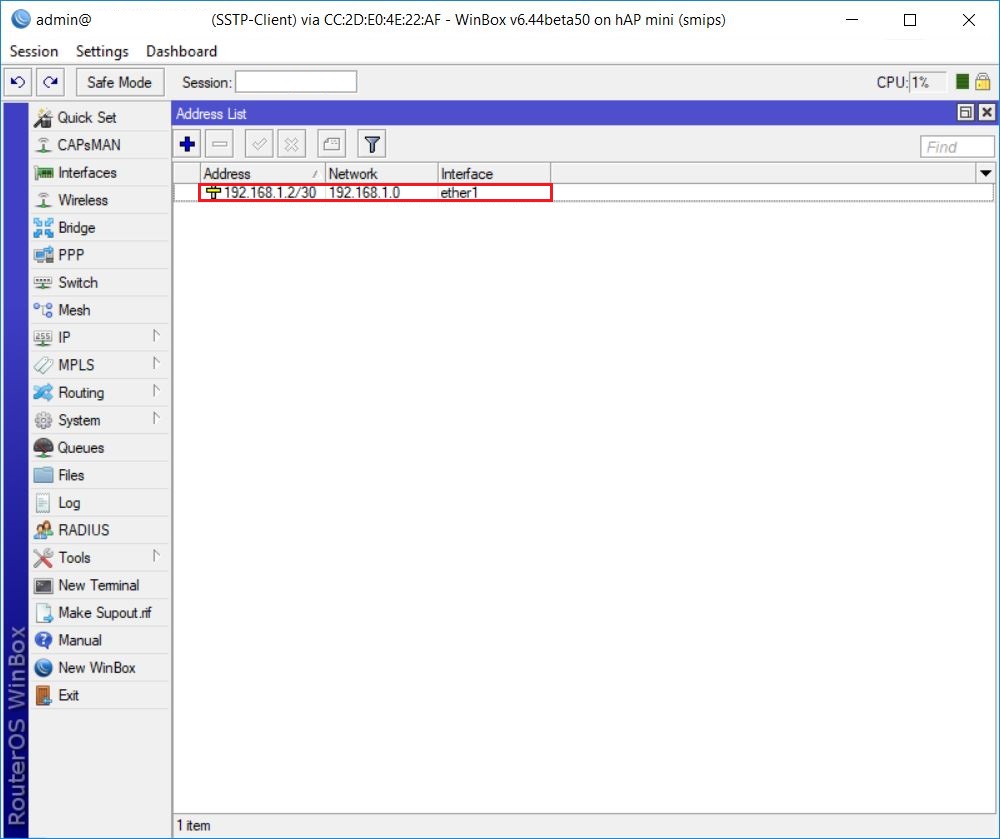1000x839 pixels.
Task: Open column selector dropdown arrow
Action: (985, 173)
